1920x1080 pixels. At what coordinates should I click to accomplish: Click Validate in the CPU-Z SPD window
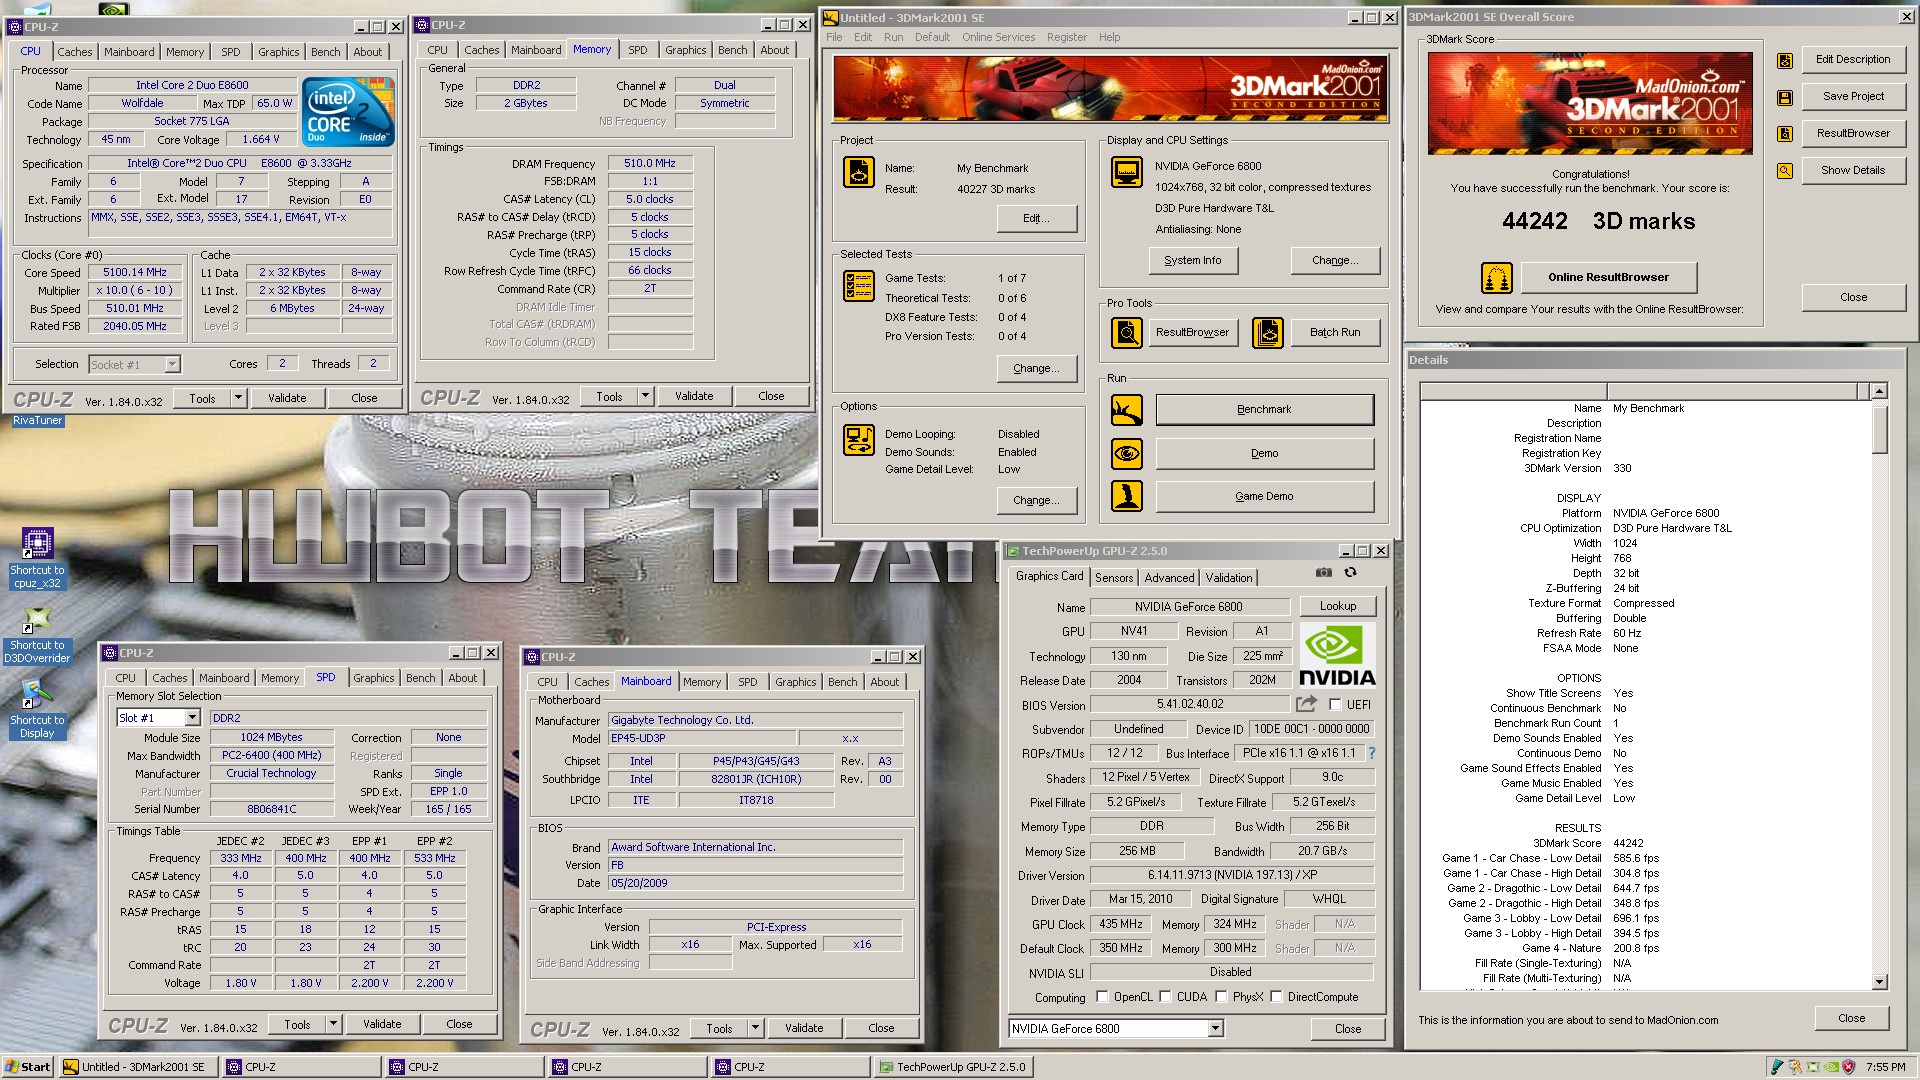382,1024
